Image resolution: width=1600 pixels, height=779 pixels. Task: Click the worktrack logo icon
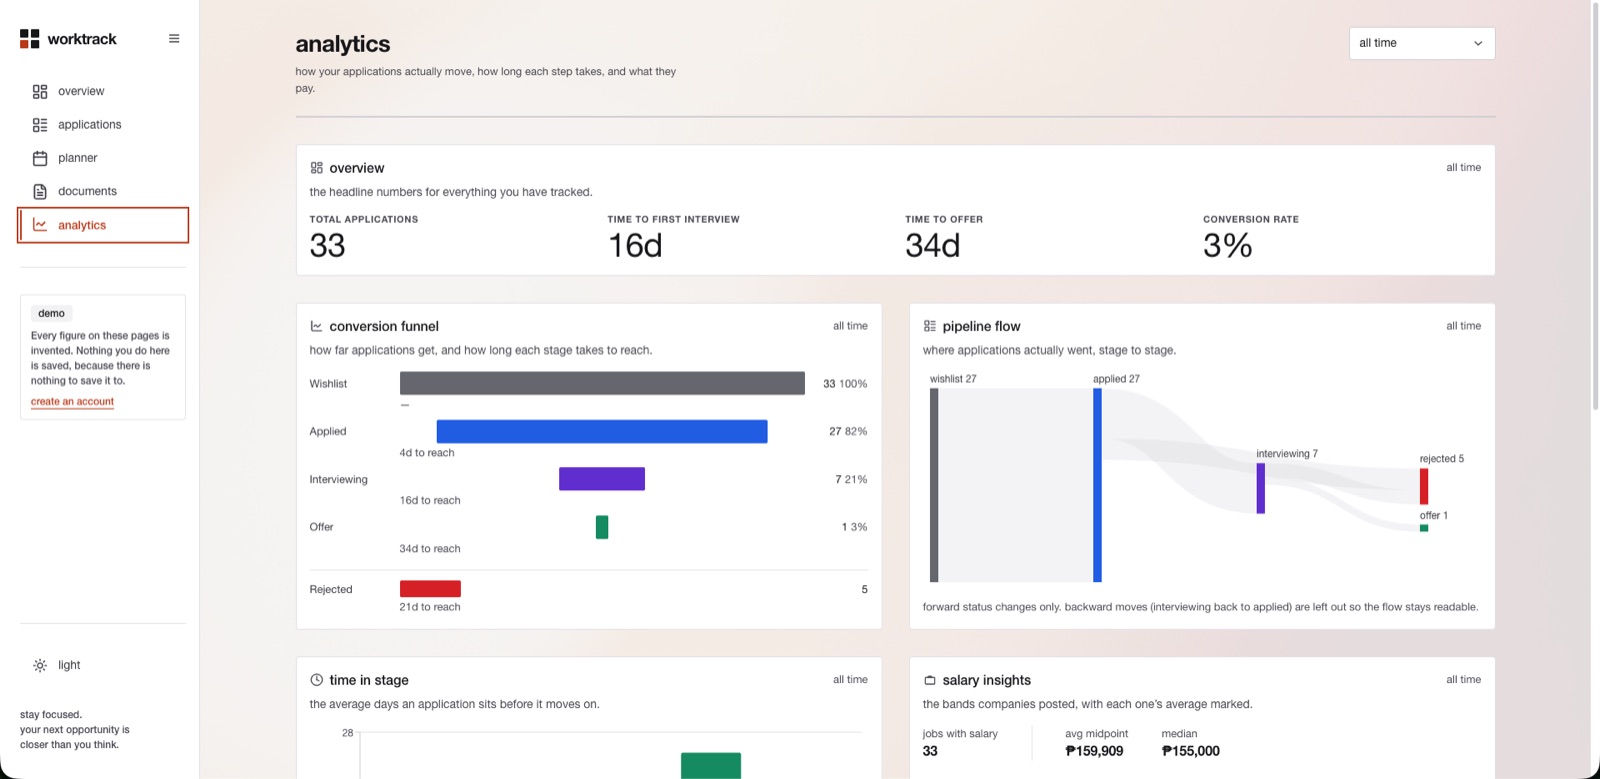[30, 39]
